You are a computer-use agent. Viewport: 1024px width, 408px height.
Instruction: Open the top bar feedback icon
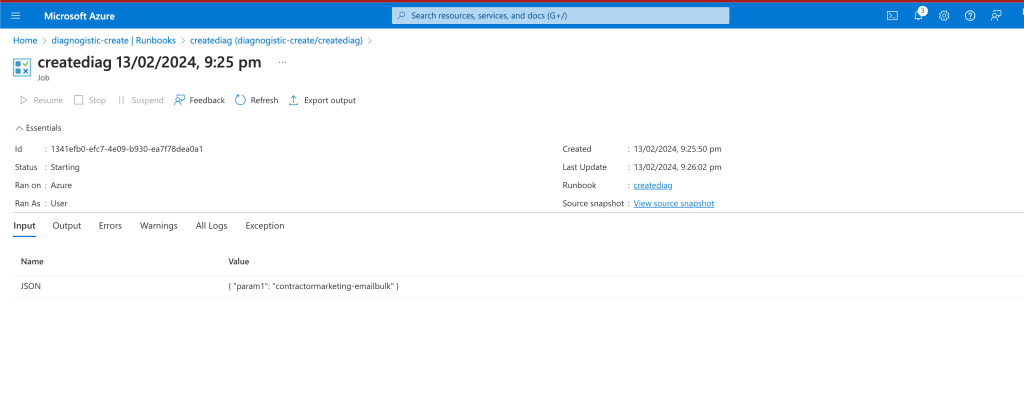pos(996,16)
